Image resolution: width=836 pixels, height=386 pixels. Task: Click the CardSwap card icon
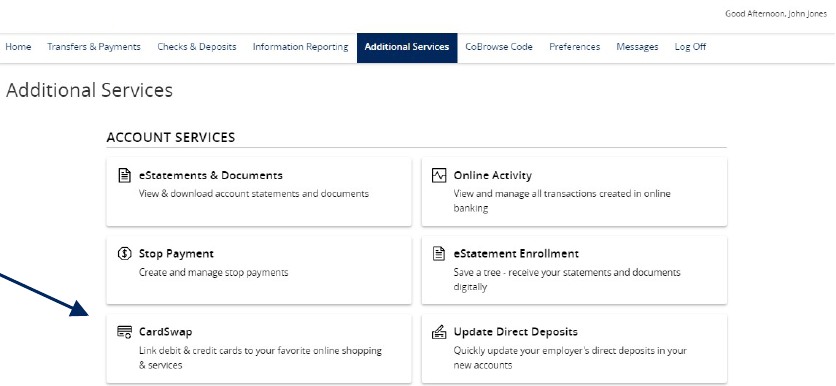point(124,332)
